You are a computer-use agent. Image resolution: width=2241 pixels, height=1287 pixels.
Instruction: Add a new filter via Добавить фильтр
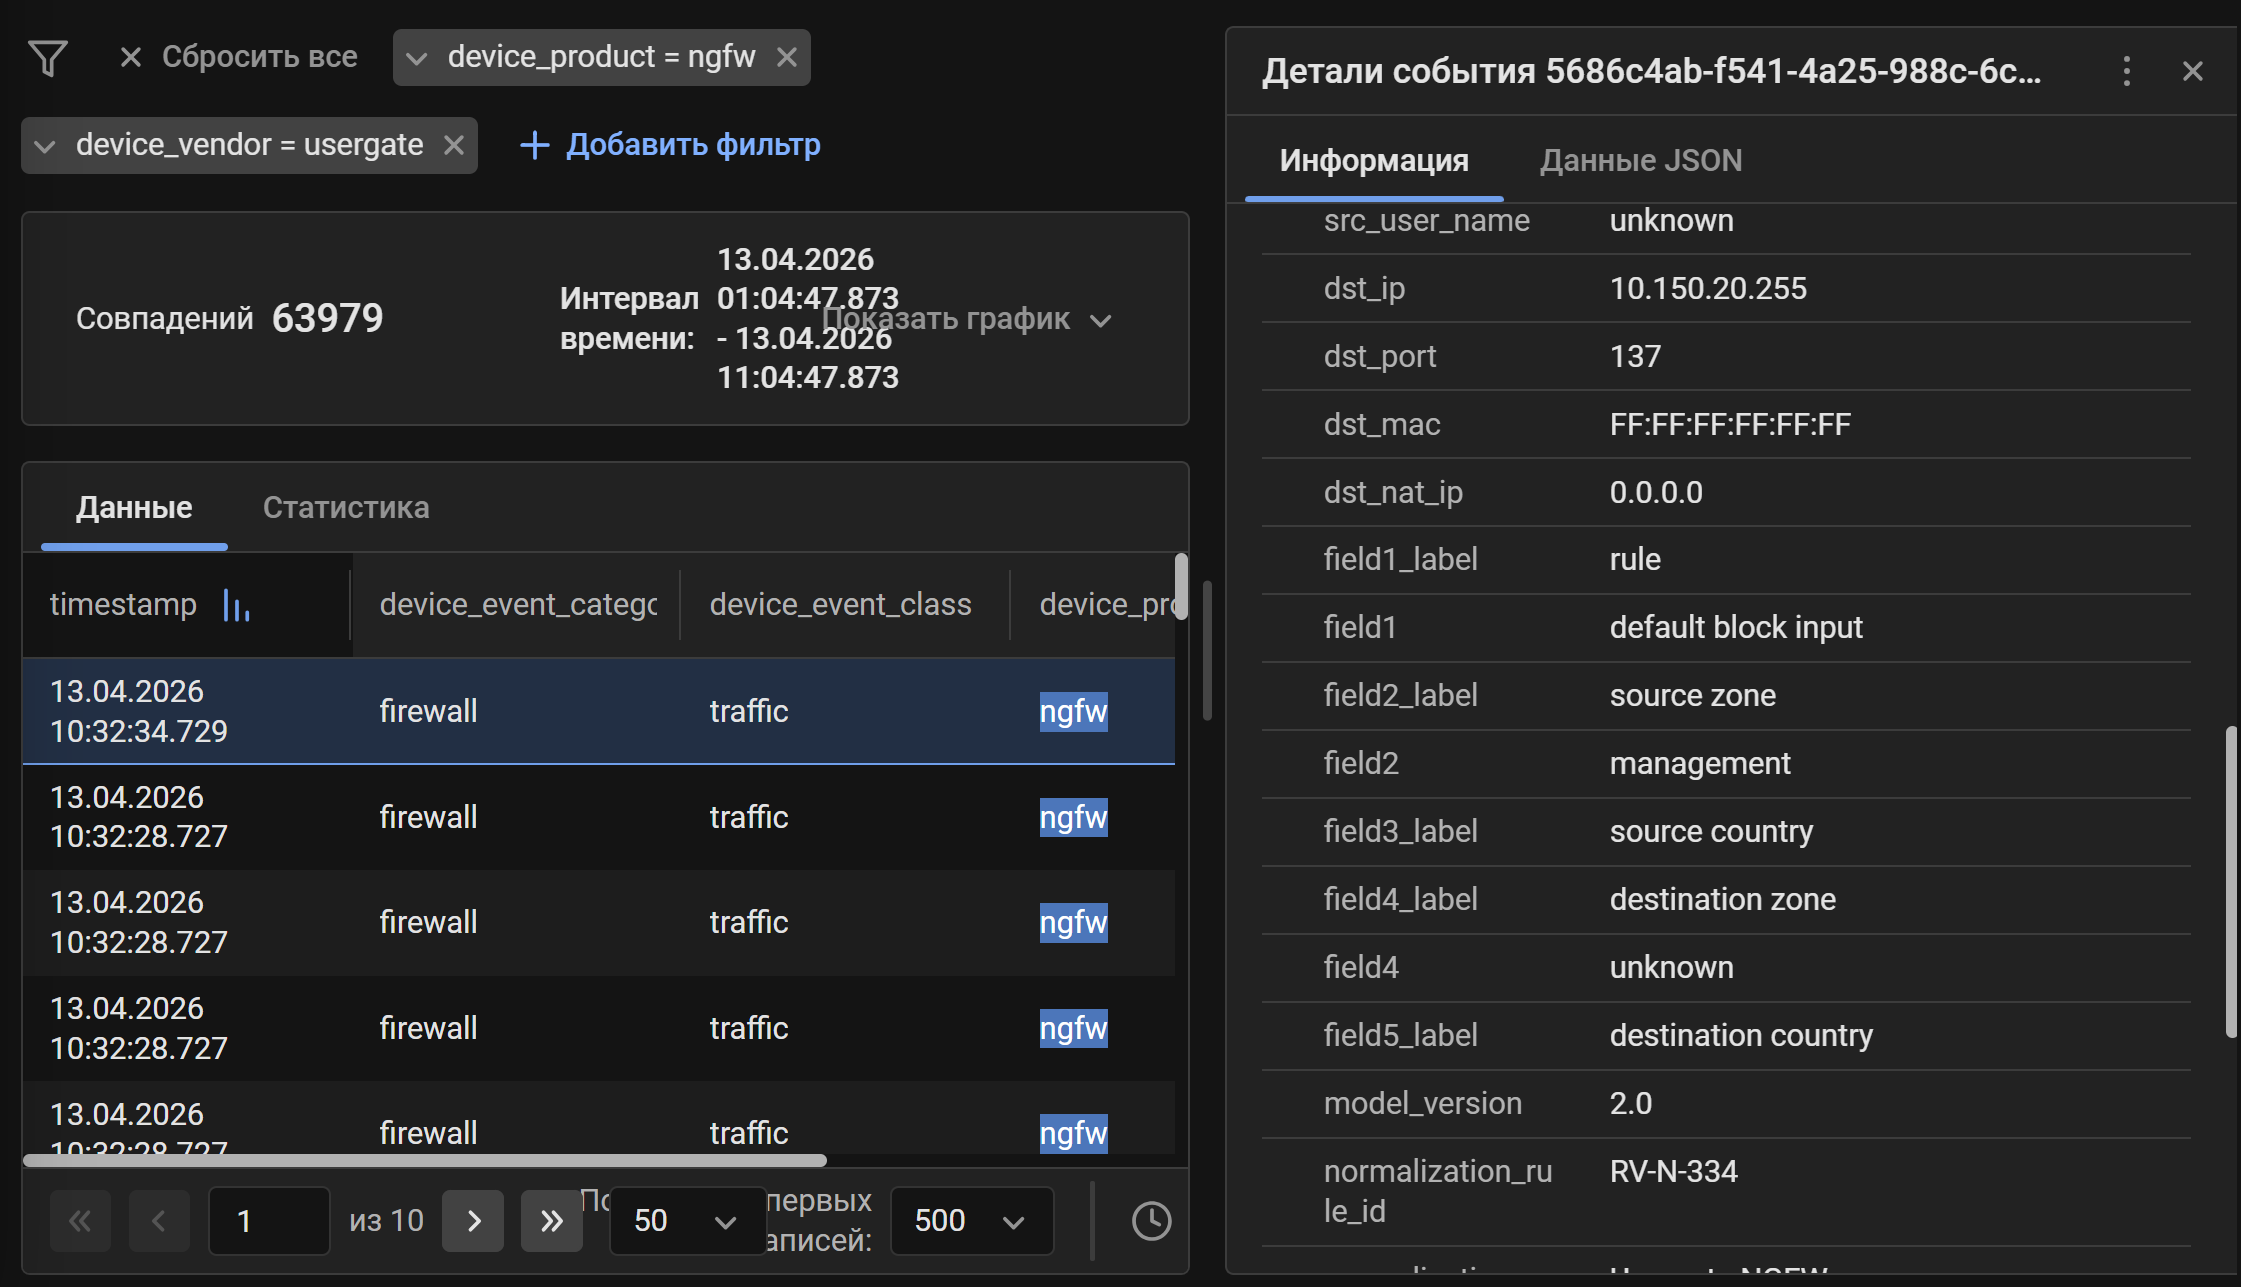pos(670,145)
